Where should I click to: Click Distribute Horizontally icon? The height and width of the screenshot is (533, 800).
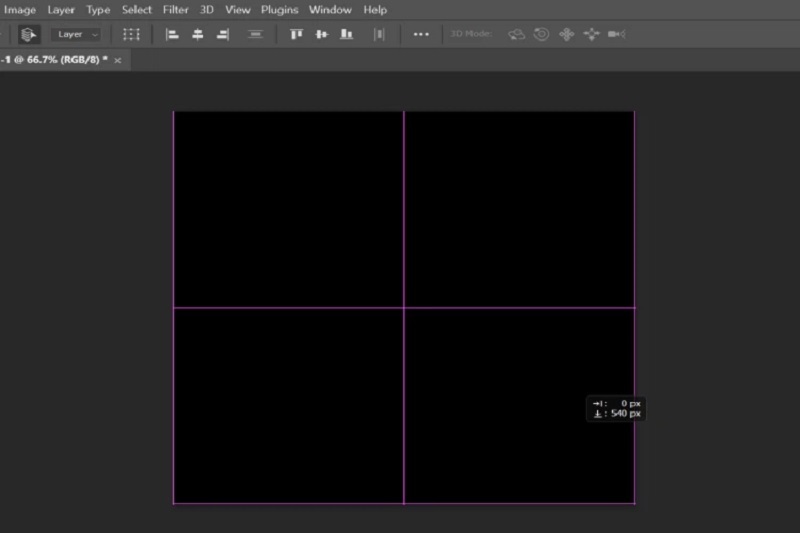[379, 34]
